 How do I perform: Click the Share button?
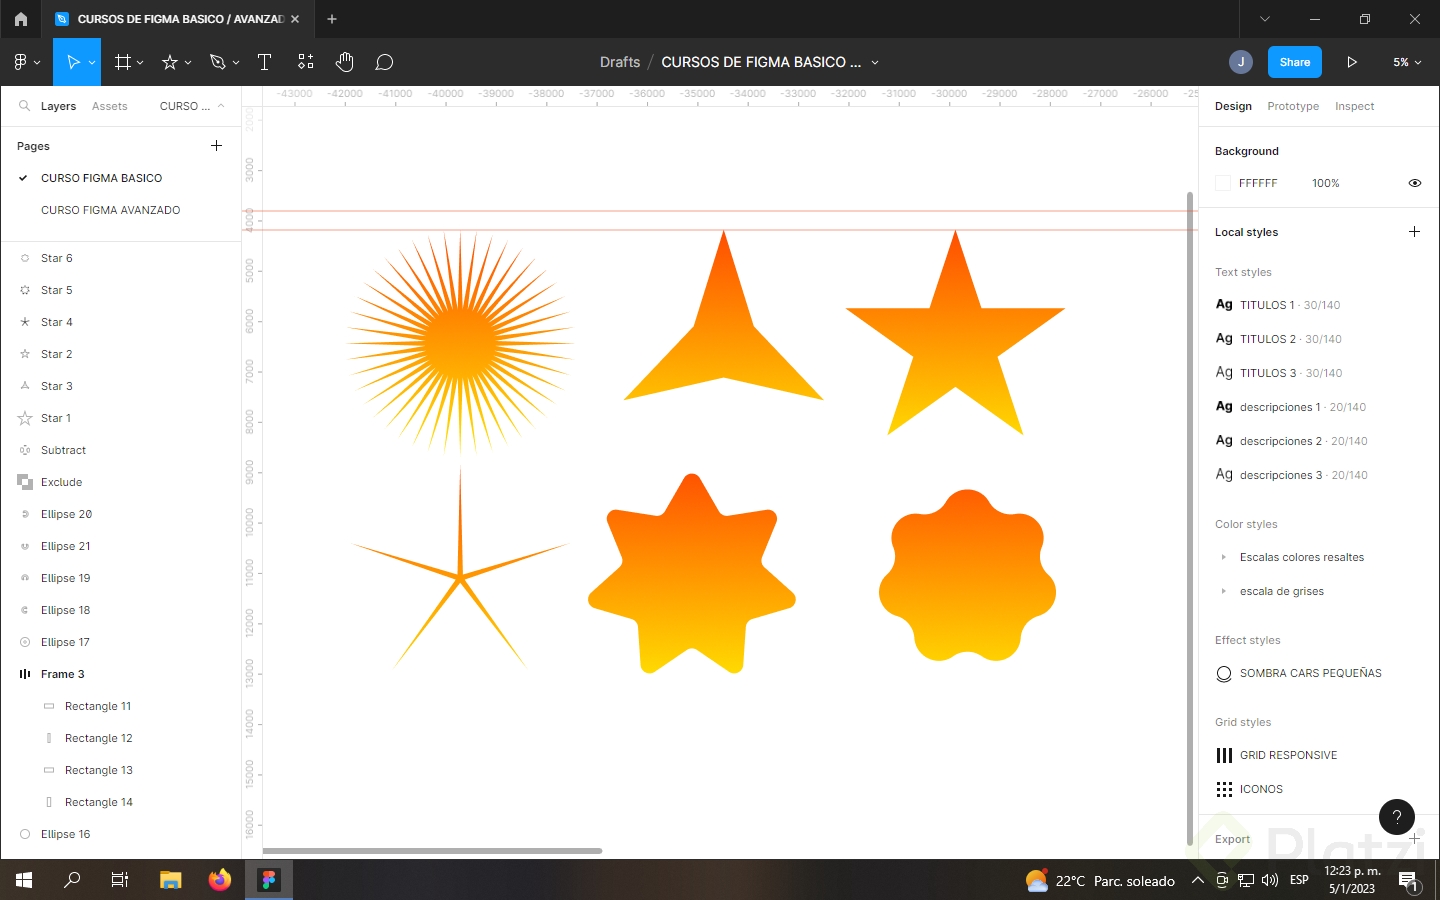(1294, 62)
